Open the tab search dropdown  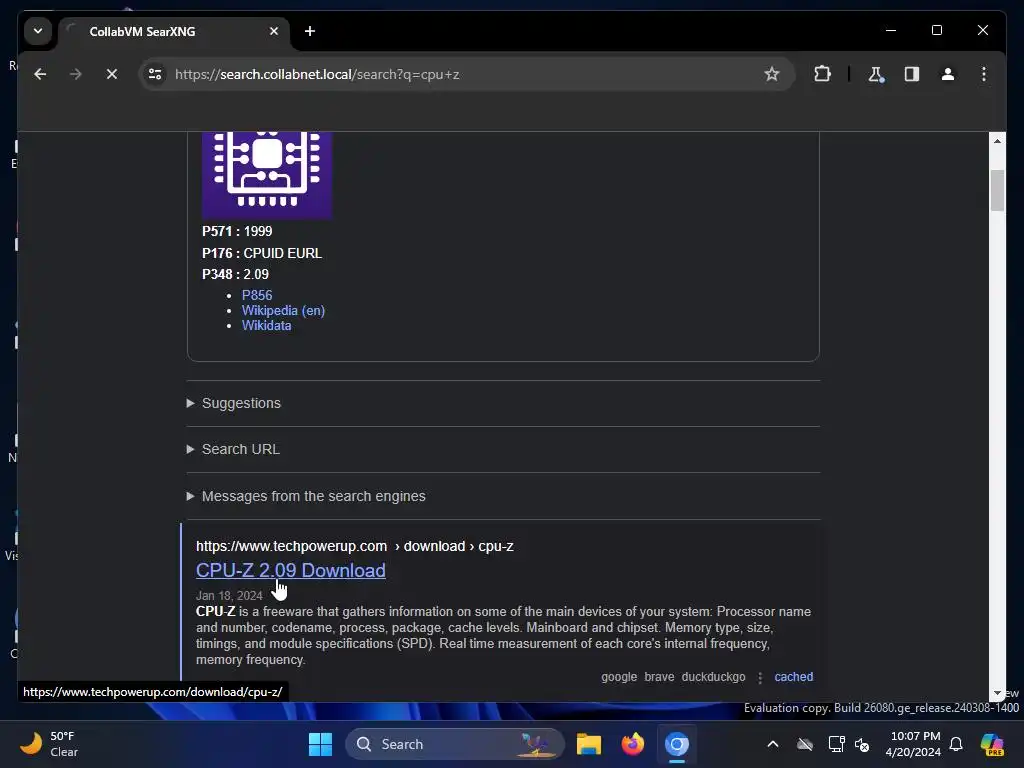pyautogui.click(x=38, y=31)
